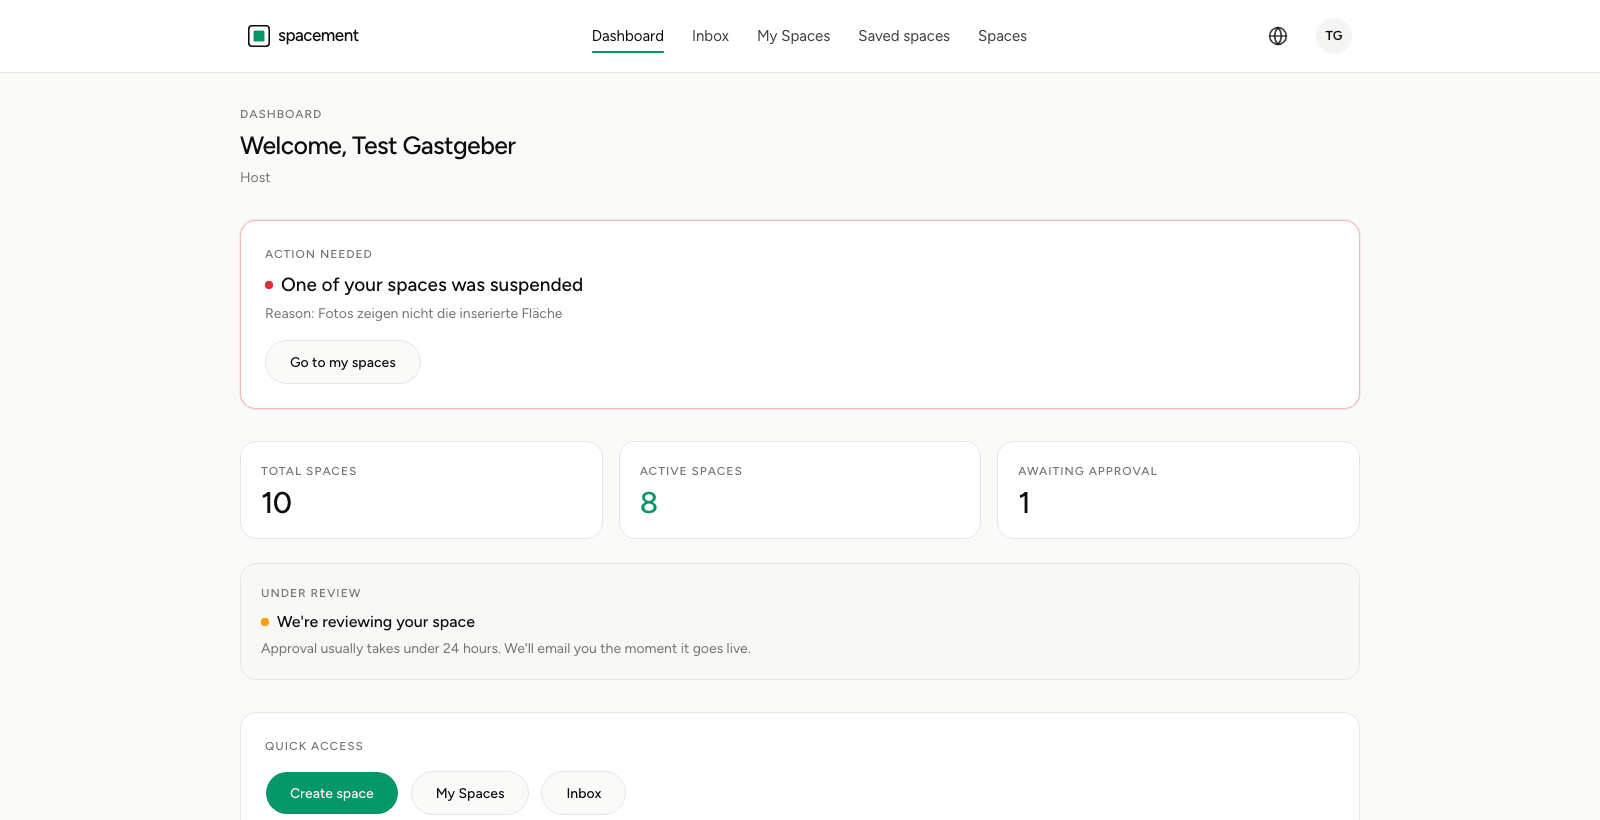Click the spacement logo icon
This screenshot has height=820, width=1600.
(259, 36)
